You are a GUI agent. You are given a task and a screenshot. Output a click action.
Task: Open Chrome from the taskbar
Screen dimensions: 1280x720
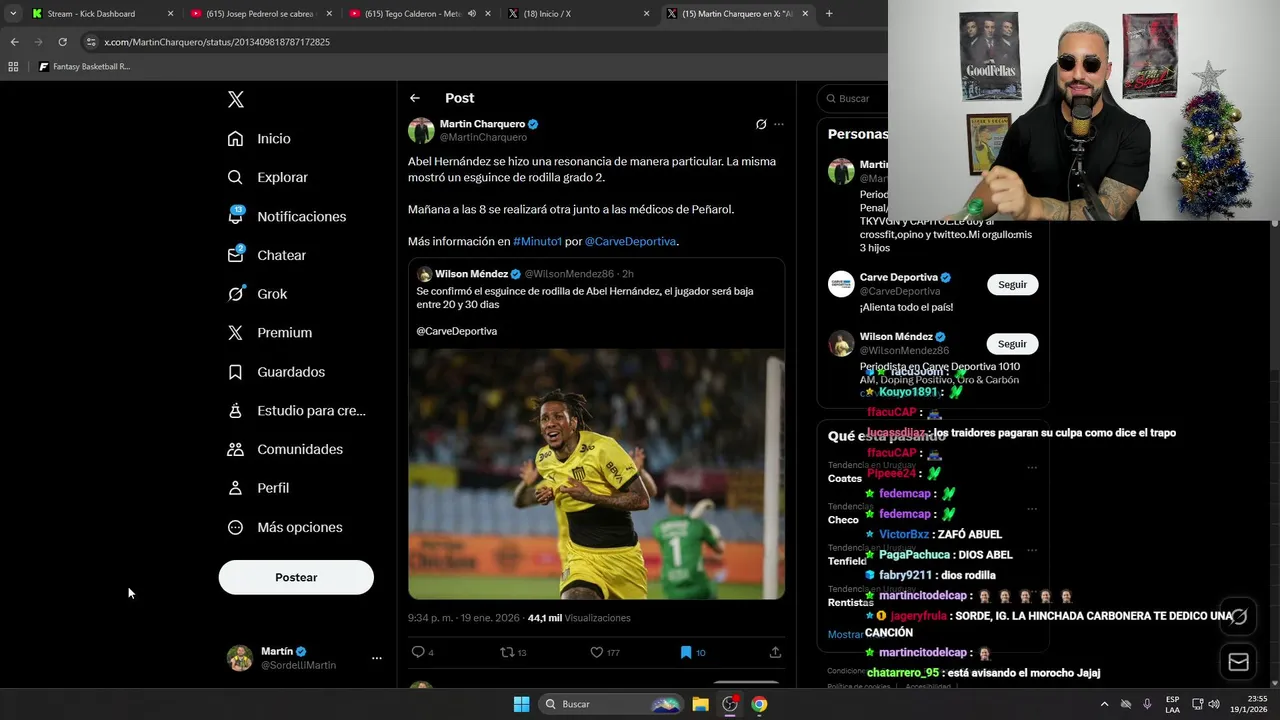coord(759,704)
